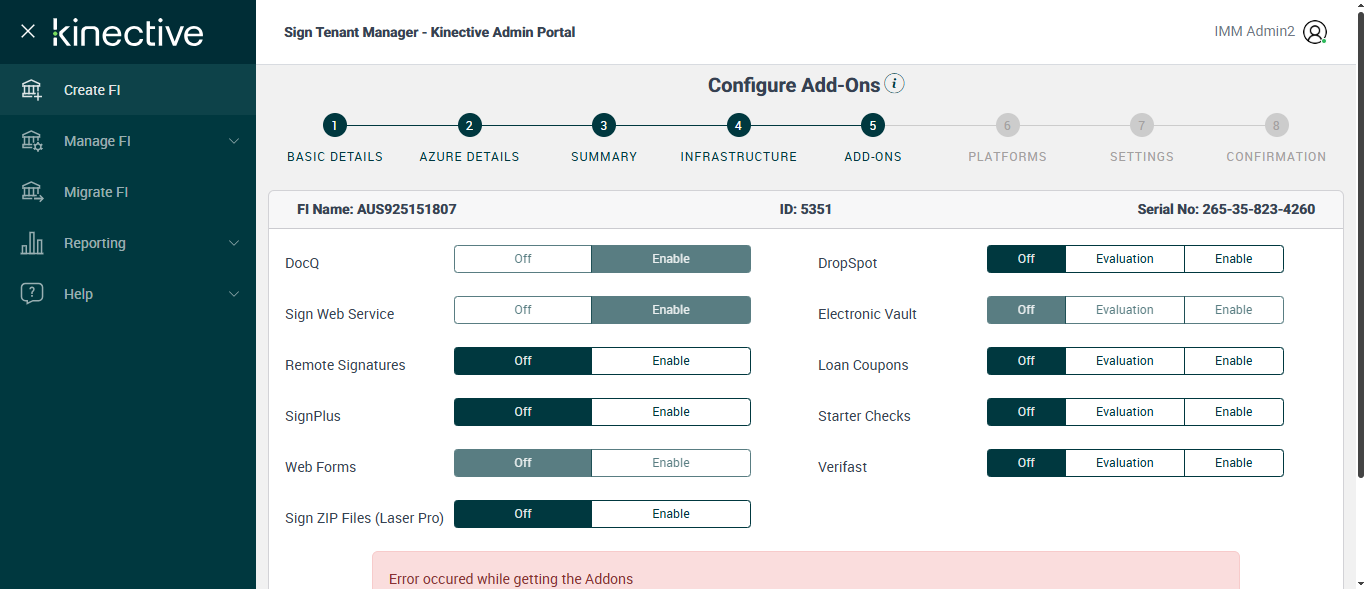
Task: Click the Manage FI bank-gear icon
Action: (32, 141)
